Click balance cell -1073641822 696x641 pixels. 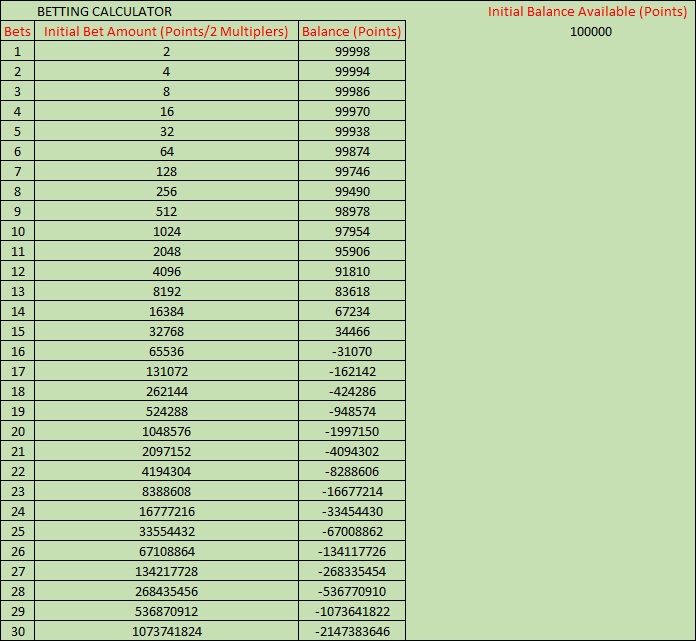352,610
